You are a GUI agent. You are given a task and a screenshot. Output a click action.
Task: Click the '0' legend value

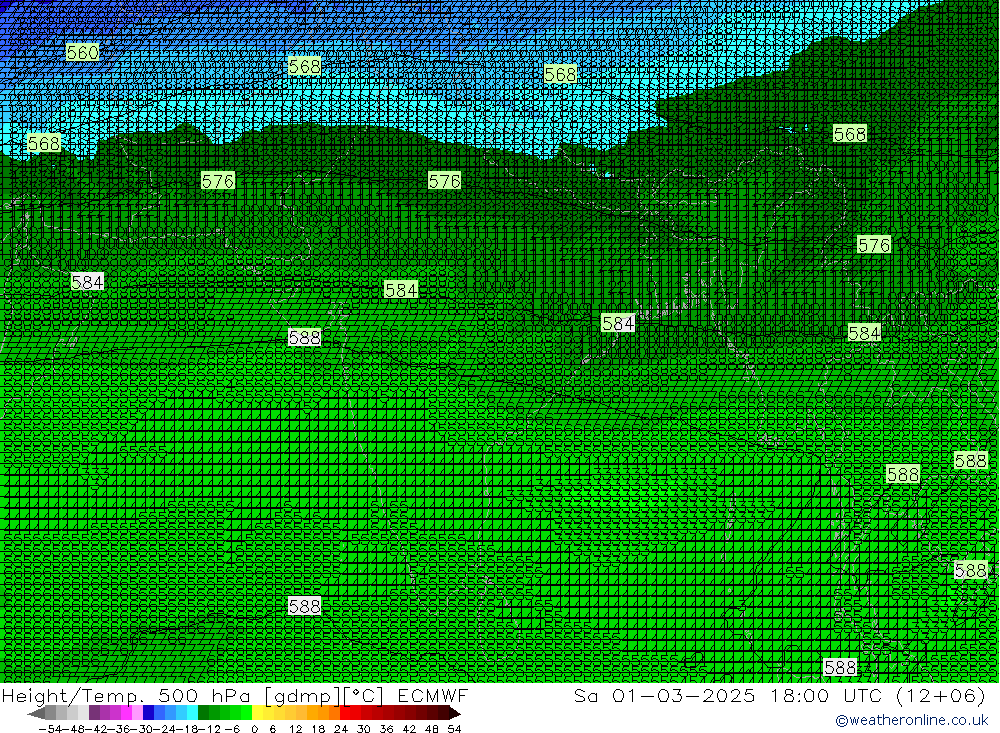pyautogui.click(x=254, y=729)
